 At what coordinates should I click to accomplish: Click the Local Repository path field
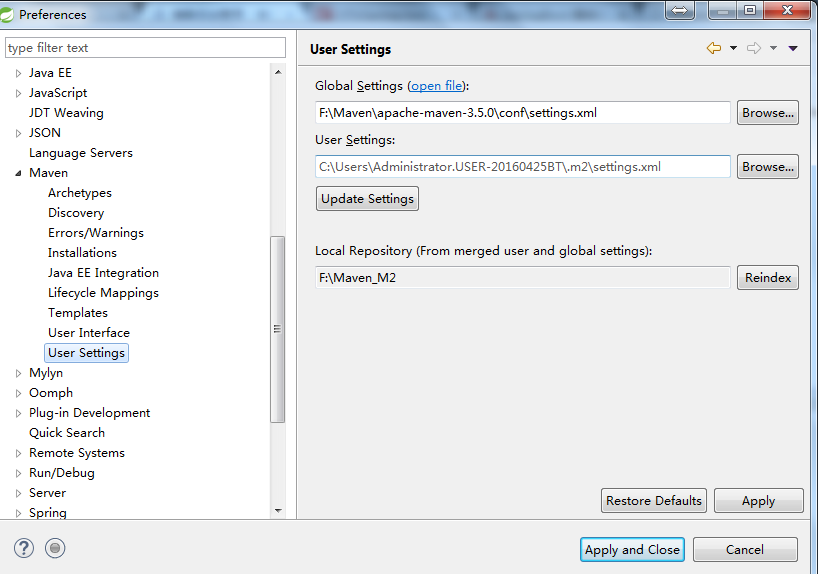[523, 278]
